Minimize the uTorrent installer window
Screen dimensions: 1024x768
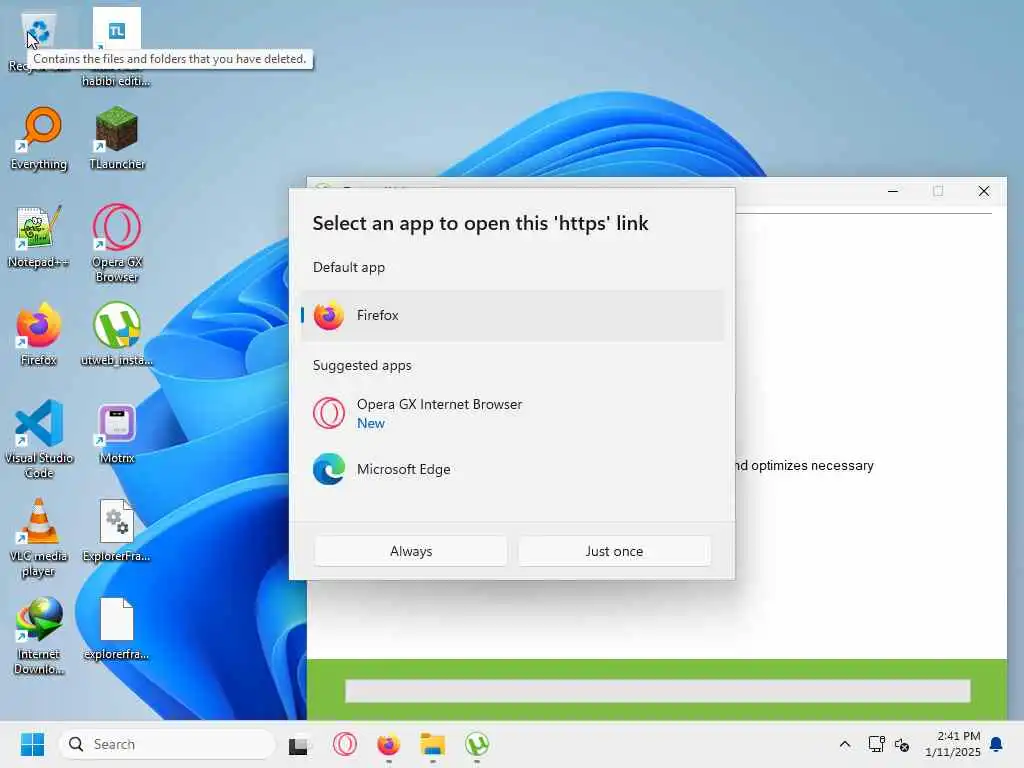[x=893, y=191]
